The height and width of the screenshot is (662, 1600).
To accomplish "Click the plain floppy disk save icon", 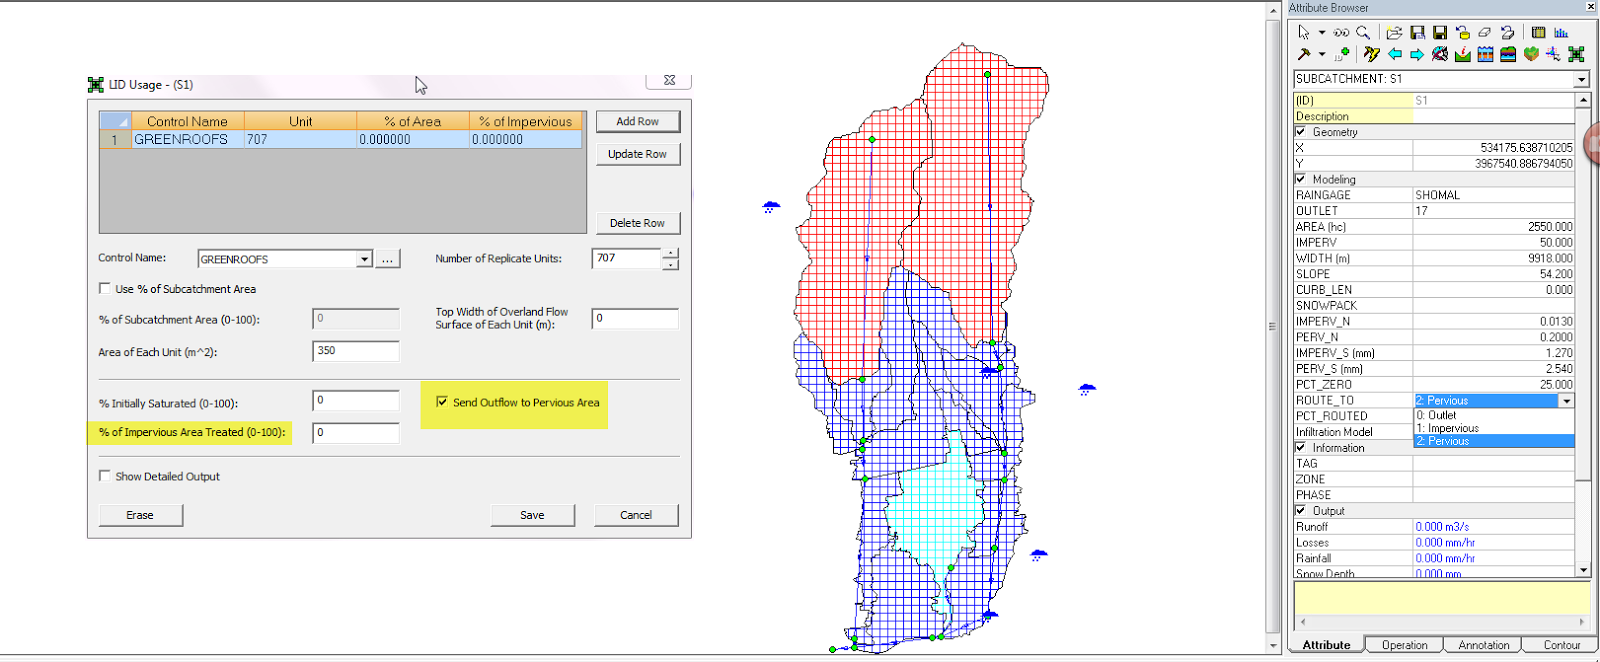I will [1440, 33].
